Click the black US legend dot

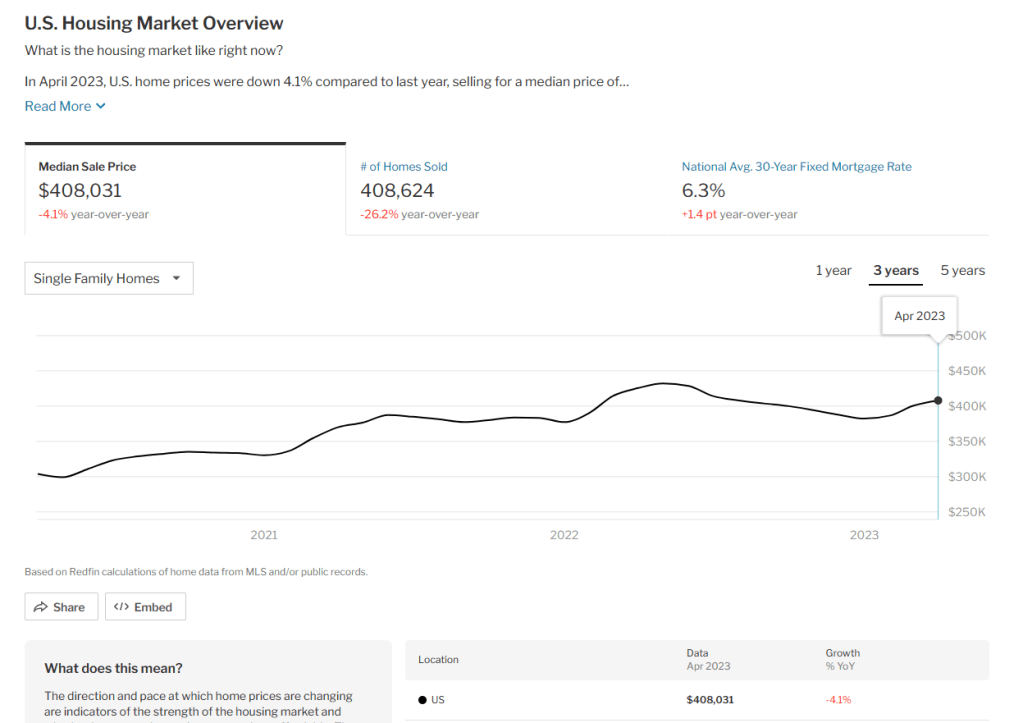point(422,700)
